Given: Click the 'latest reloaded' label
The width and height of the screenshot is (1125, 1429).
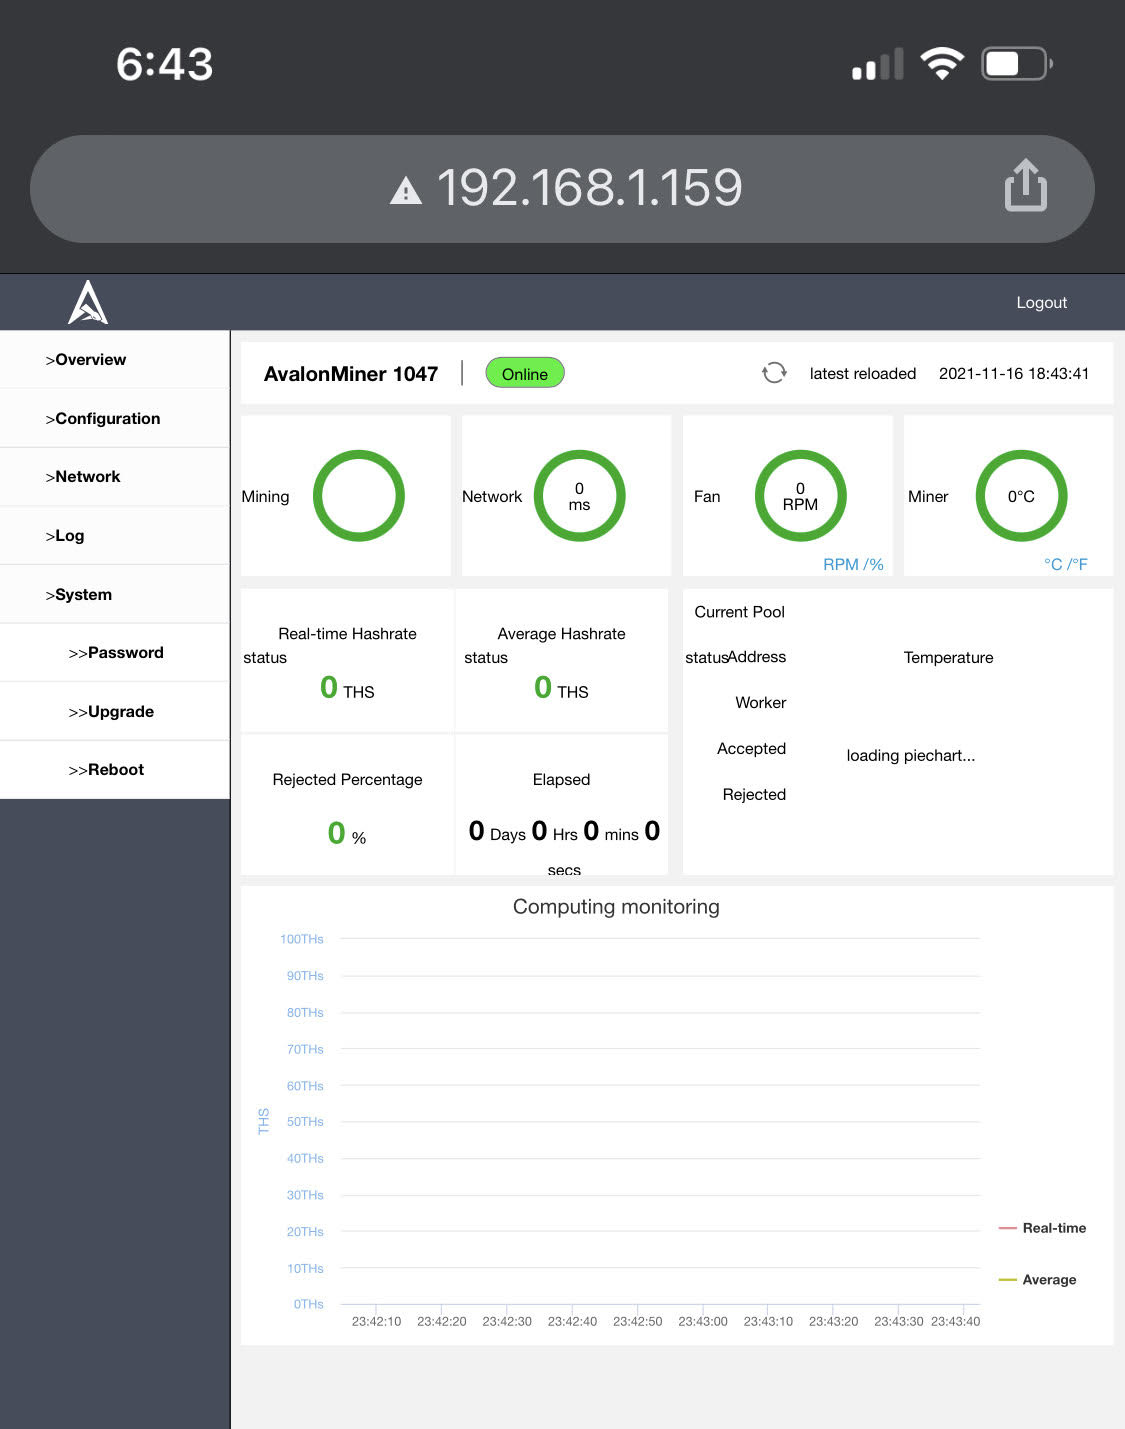Looking at the screenshot, I should (863, 373).
